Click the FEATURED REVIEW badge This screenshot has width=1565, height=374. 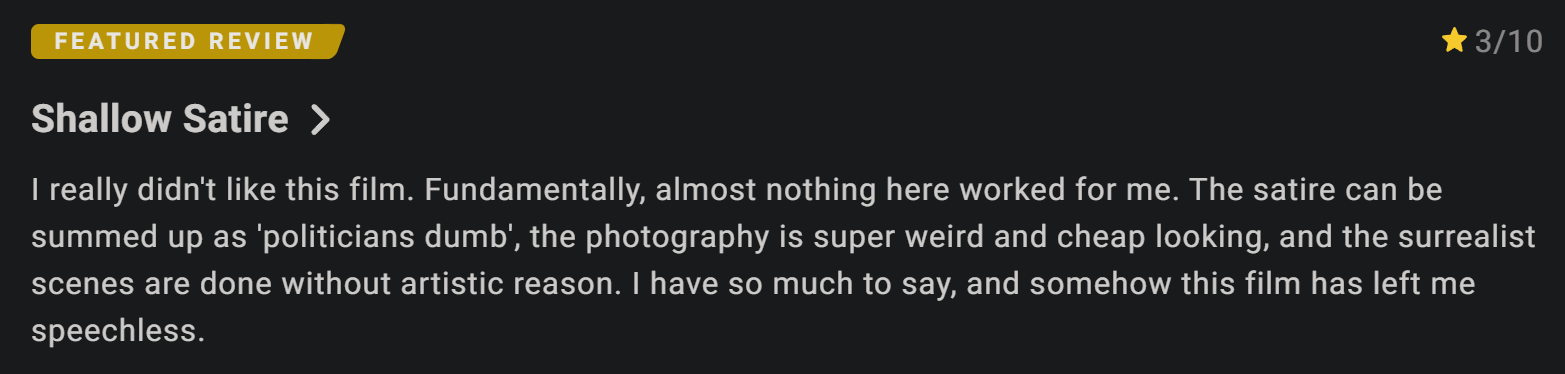[188, 41]
